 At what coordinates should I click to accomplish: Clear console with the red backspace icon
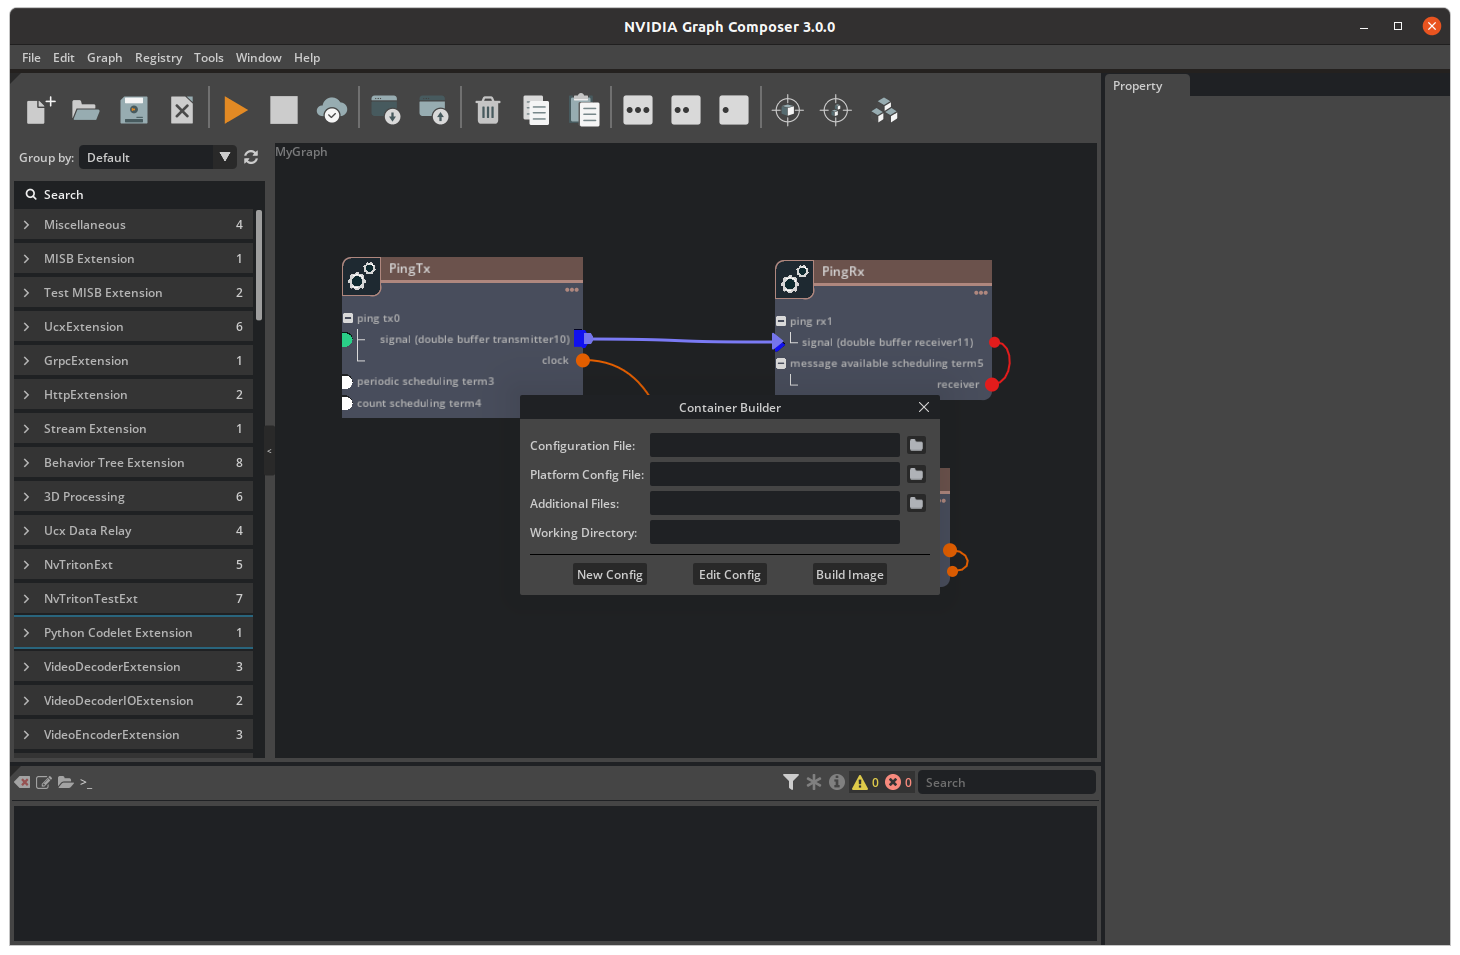tap(22, 782)
